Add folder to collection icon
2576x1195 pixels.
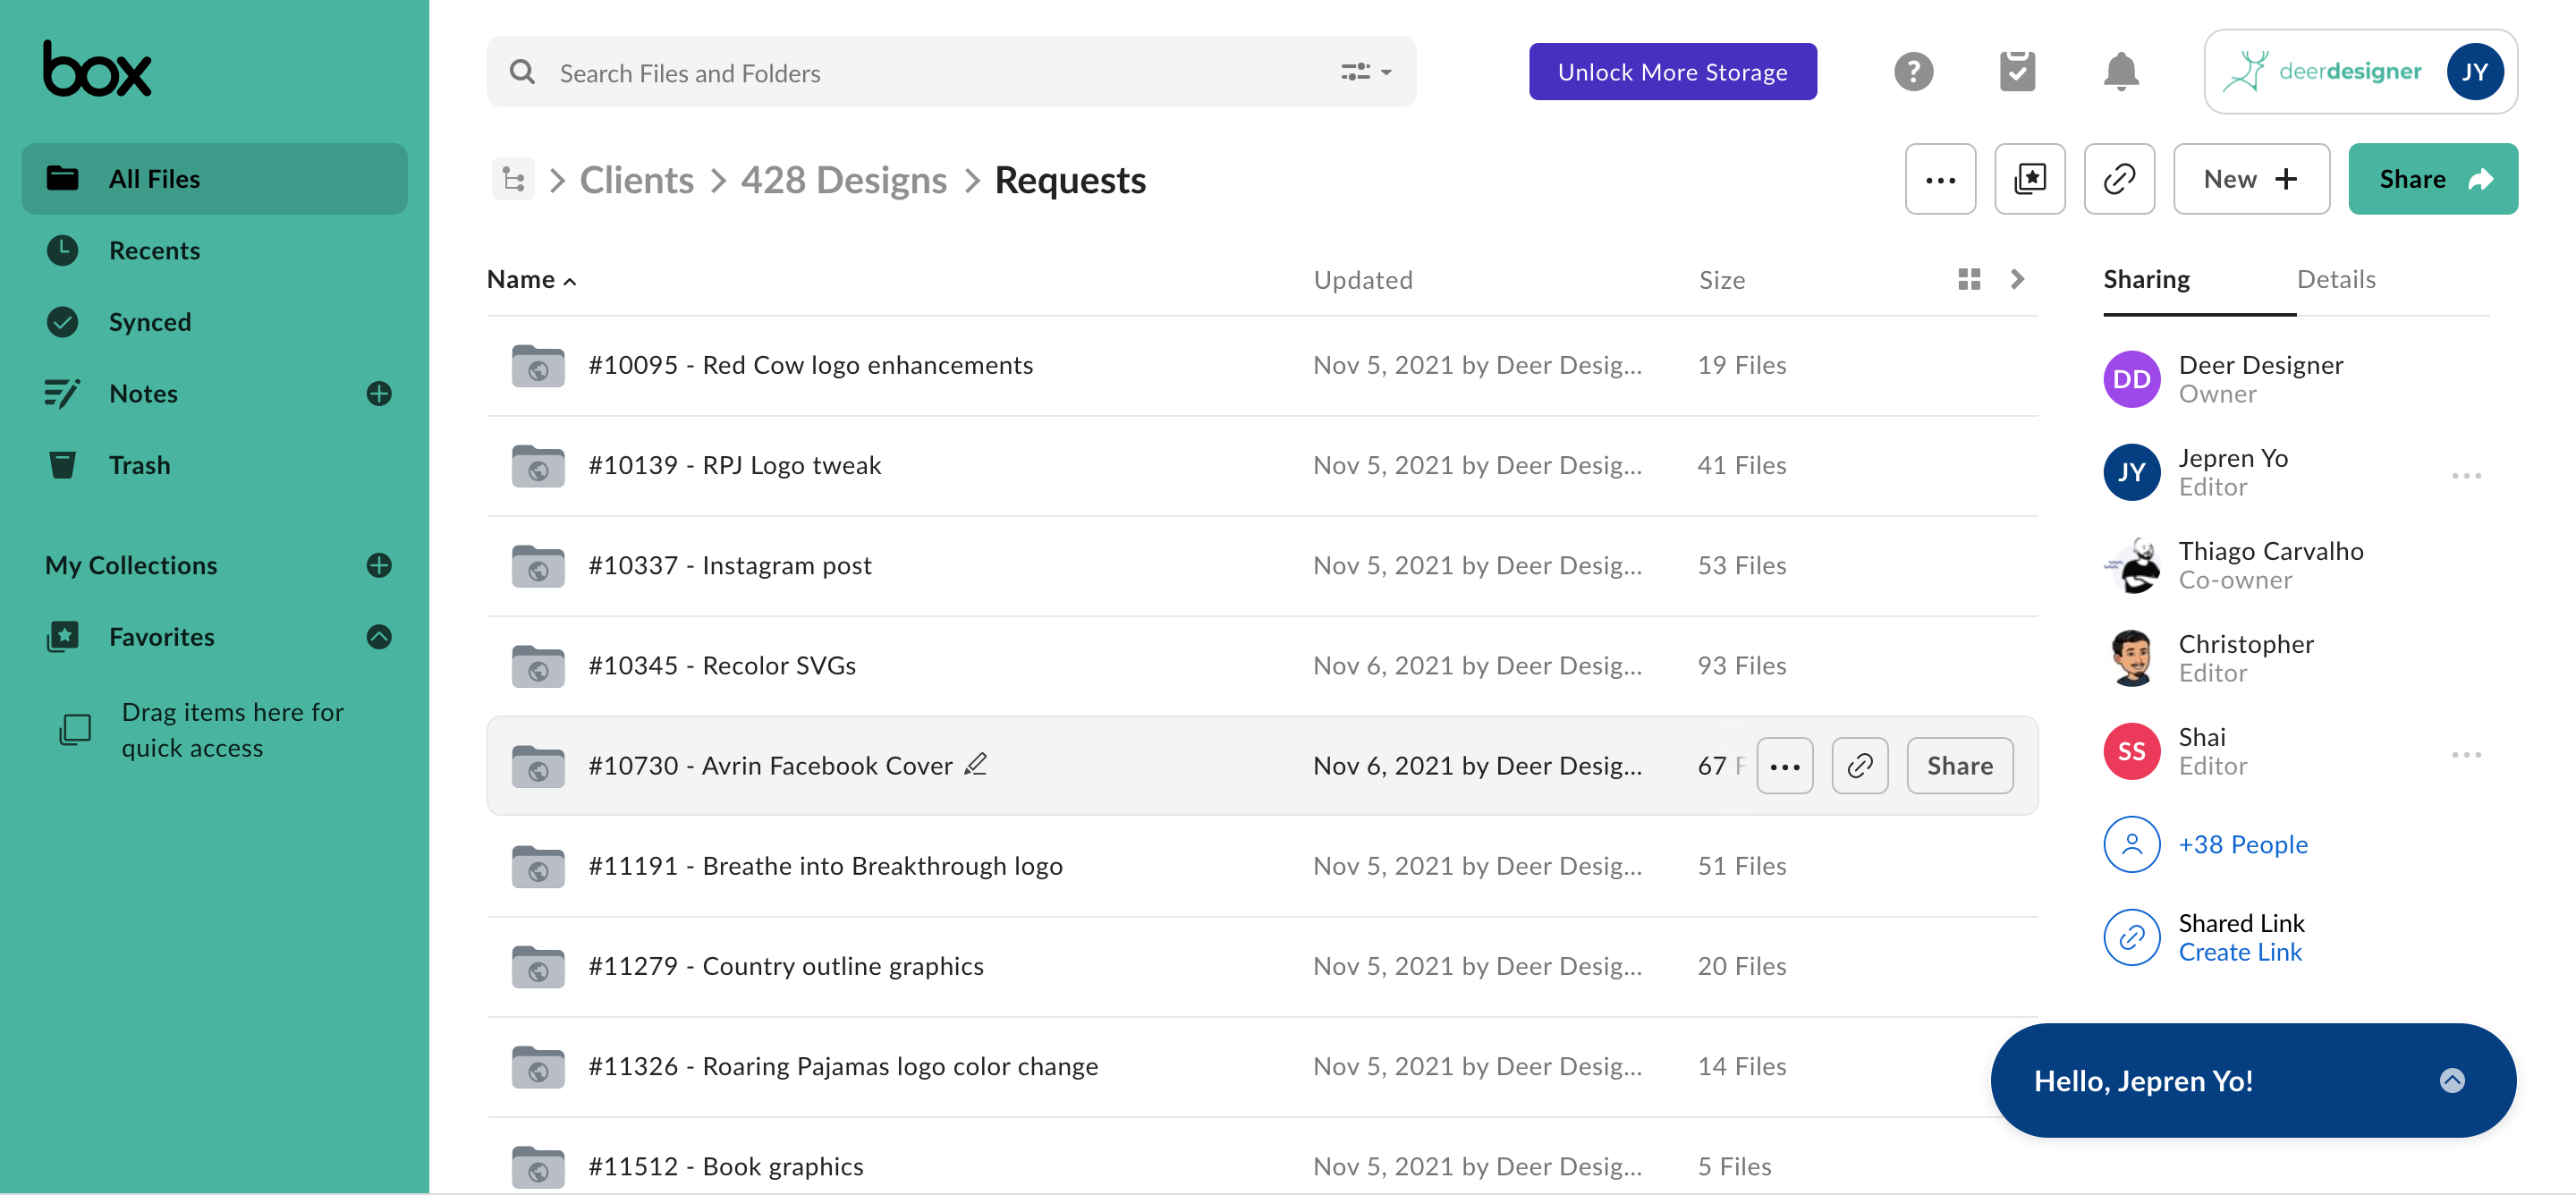[x=2029, y=179]
